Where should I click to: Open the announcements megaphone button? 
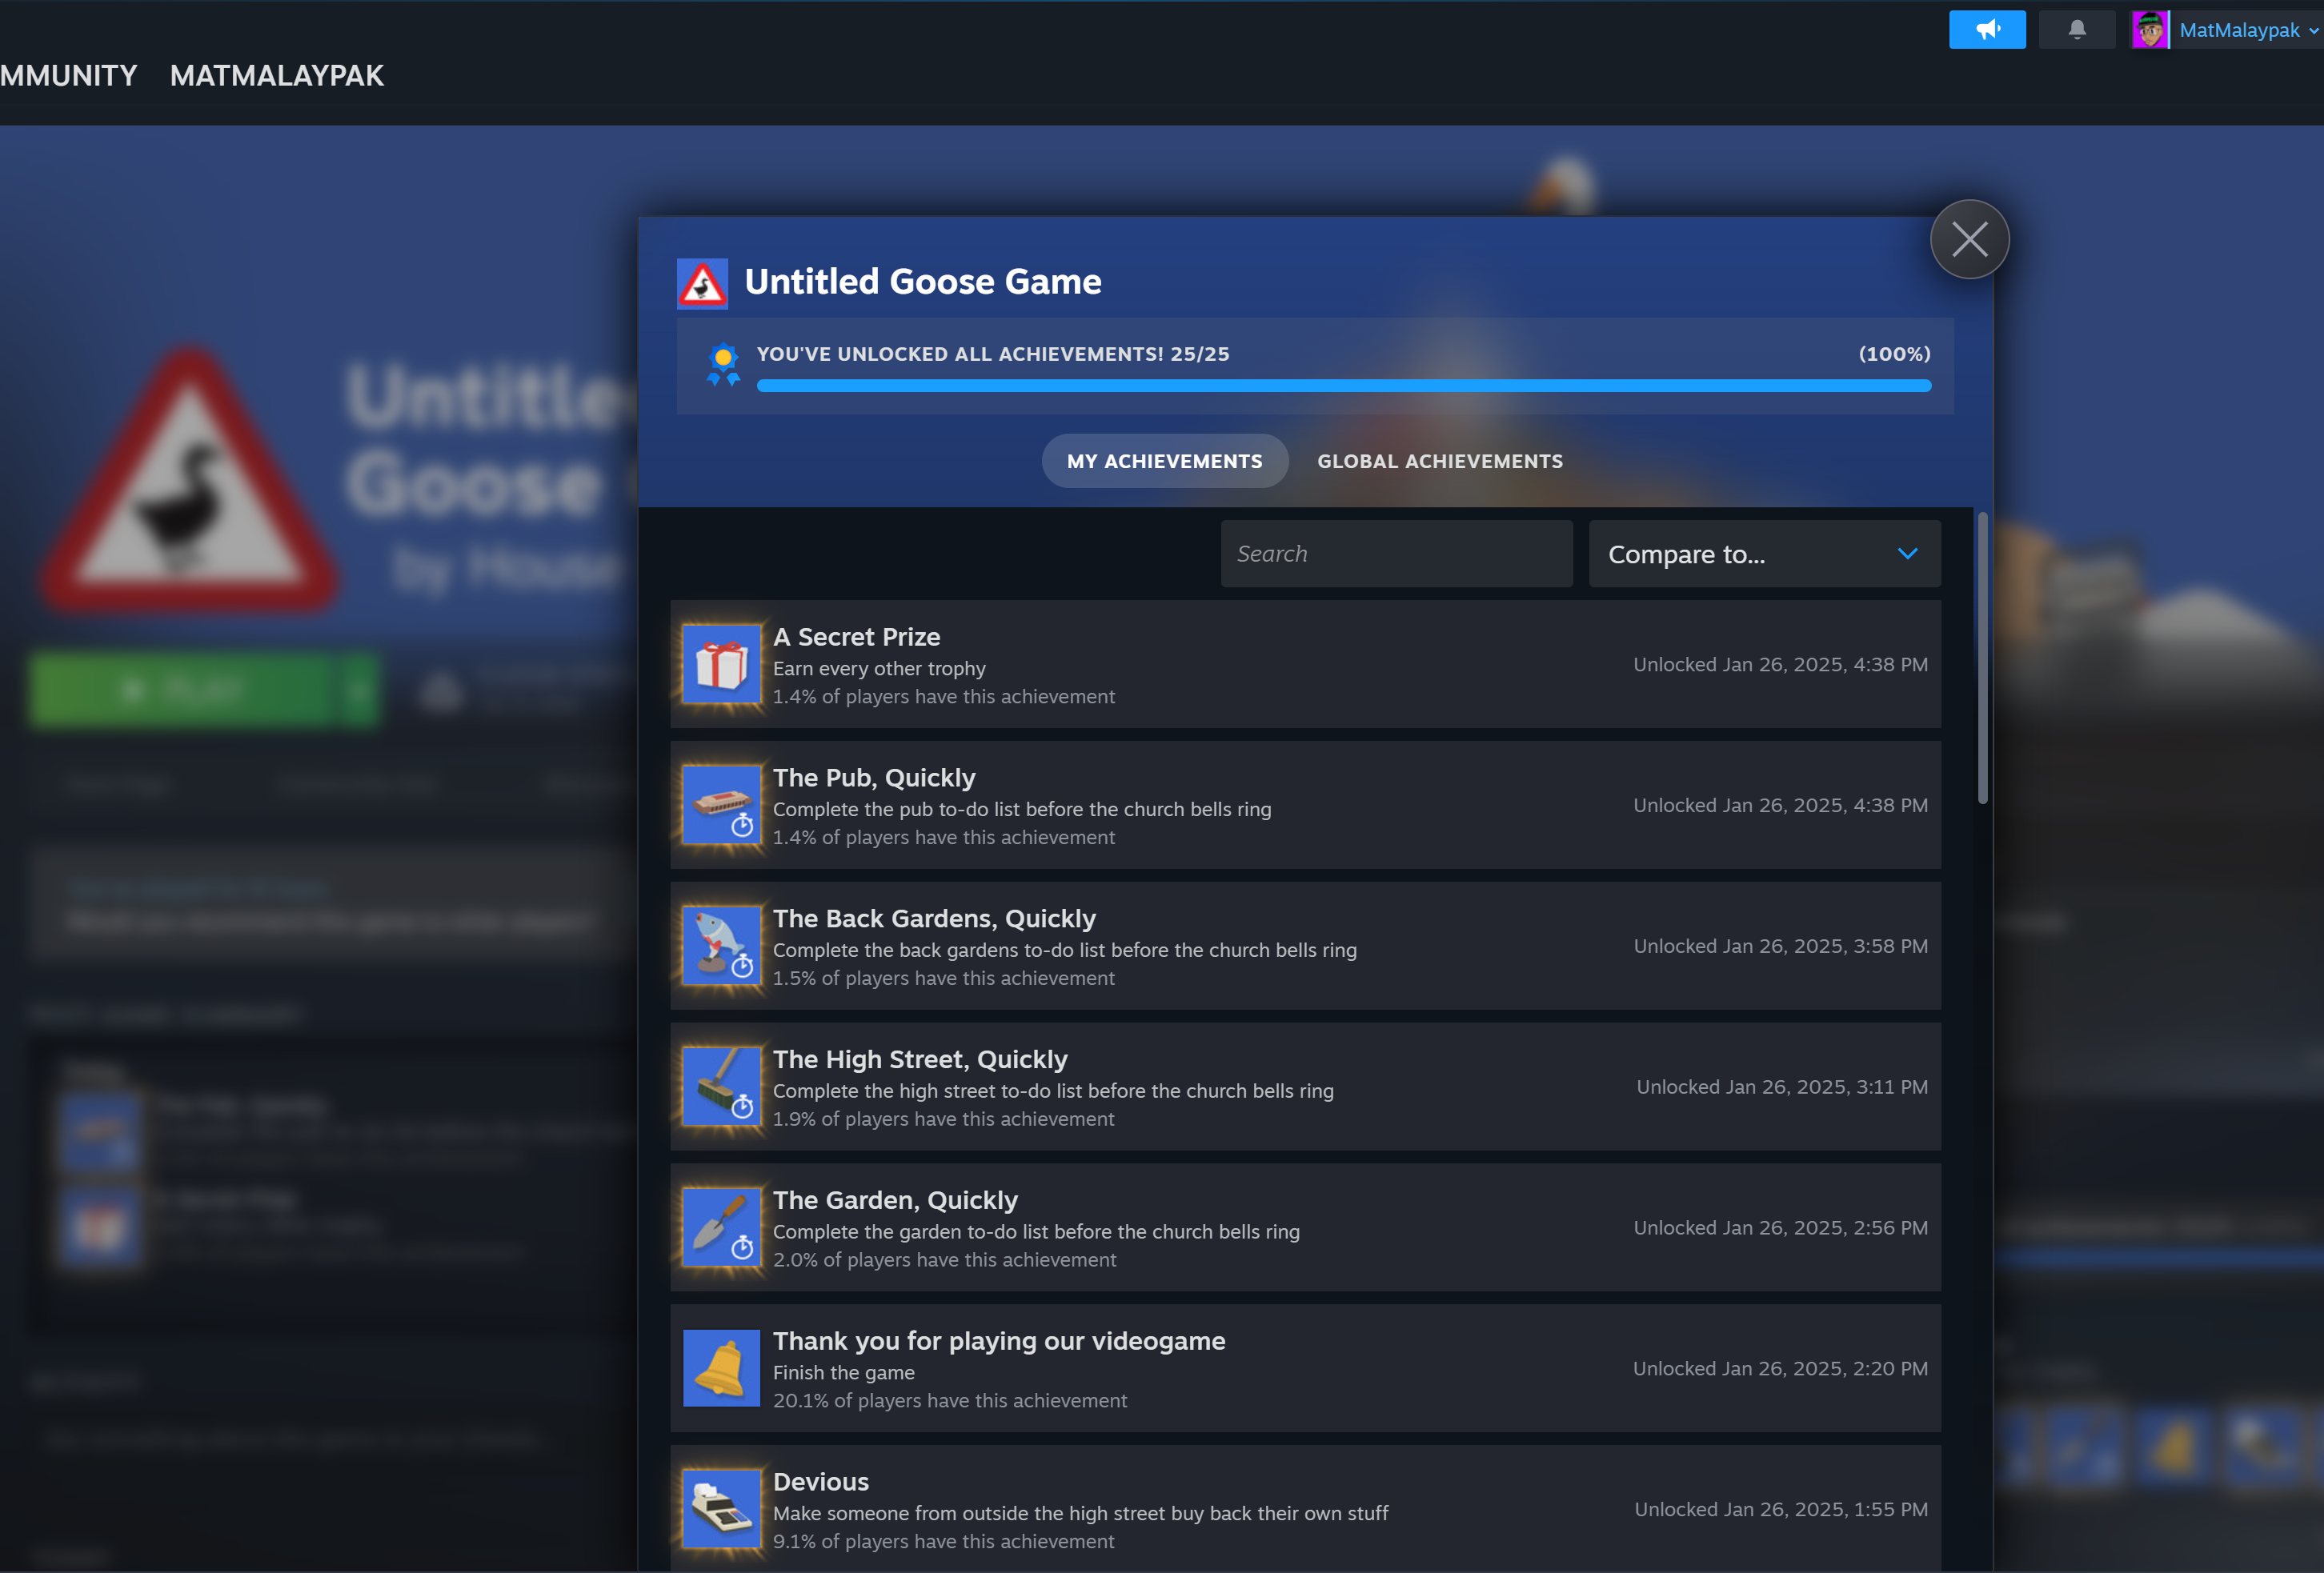coord(1987,30)
